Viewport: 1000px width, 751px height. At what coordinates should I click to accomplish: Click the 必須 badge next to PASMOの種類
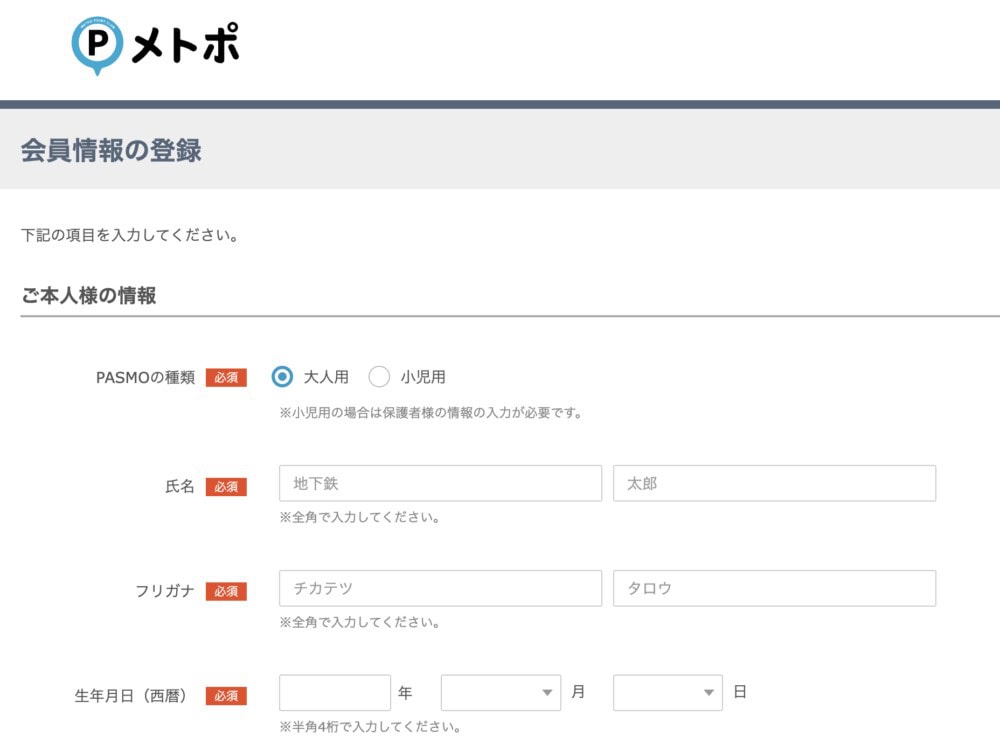[x=226, y=377]
